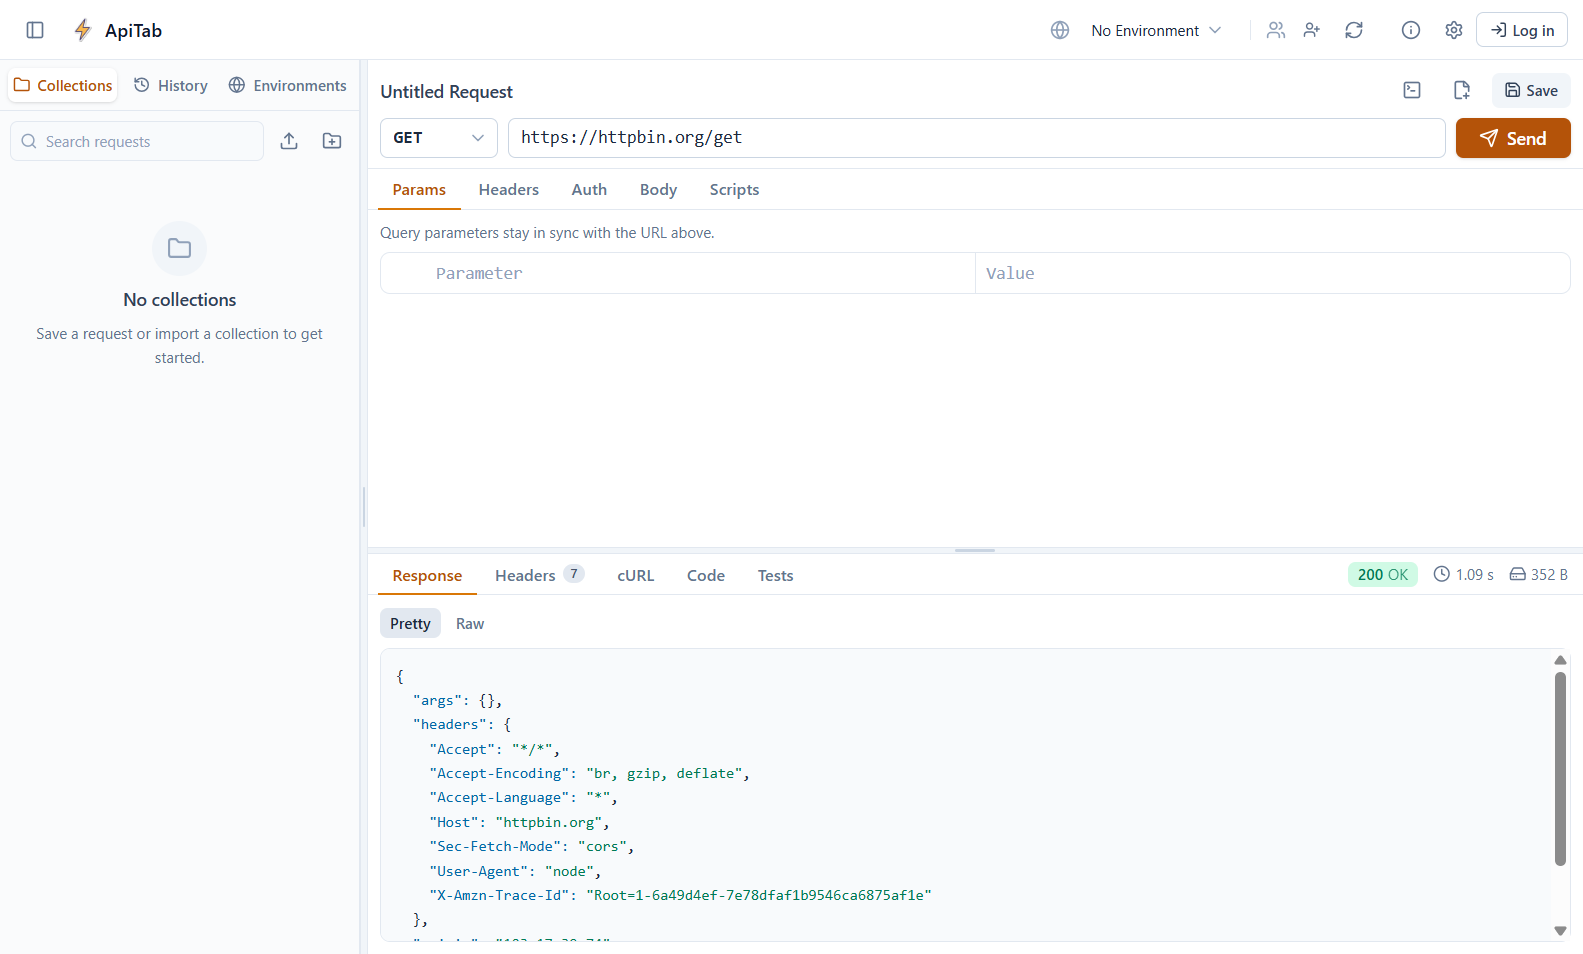Focus the Search requests field
The width and height of the screenshot is (1583, 954).
coord(137,141)
